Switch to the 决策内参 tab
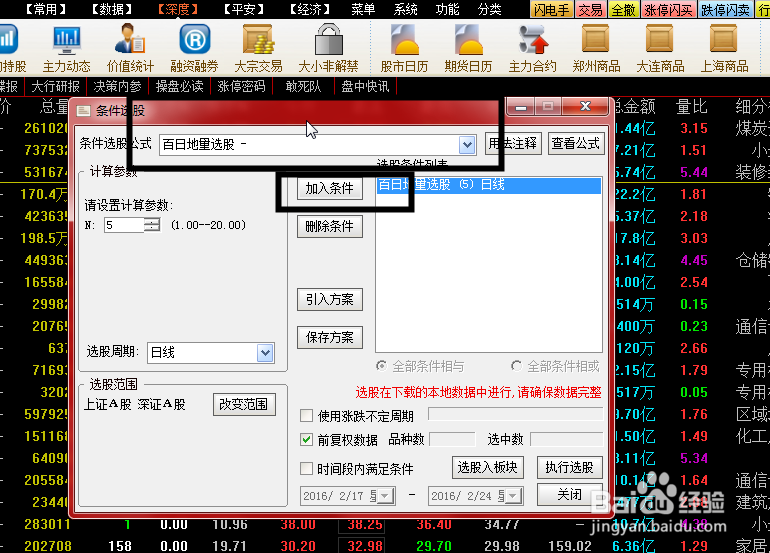 pyautogui.click(x=117, y=86)
